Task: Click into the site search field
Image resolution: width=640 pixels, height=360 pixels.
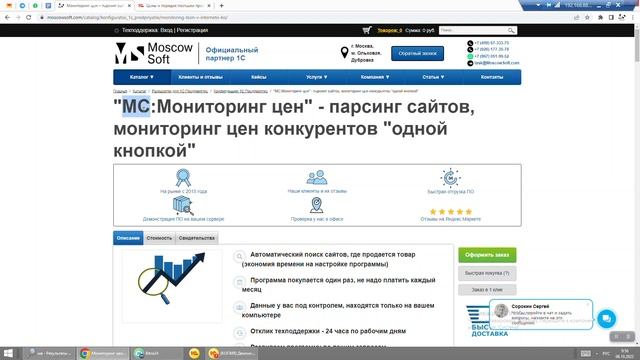Action: pos(473,31)
